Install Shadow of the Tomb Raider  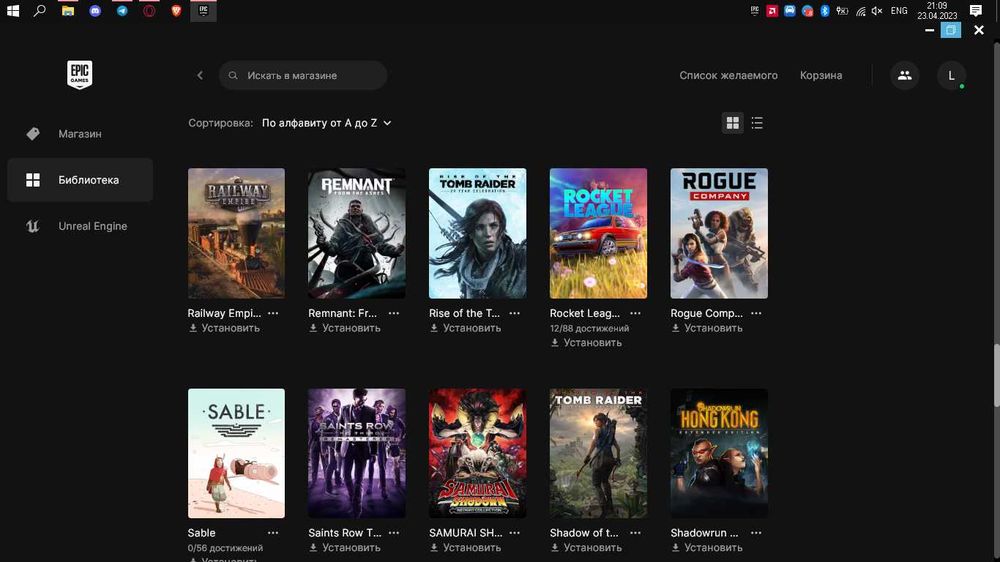585,547
